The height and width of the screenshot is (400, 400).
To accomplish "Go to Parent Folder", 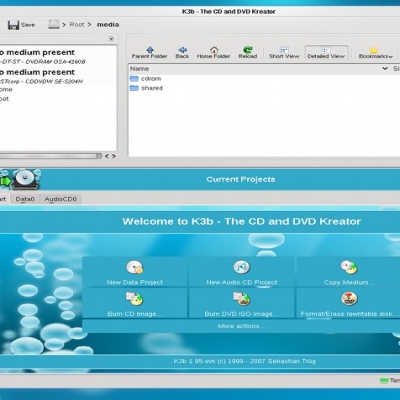I will tap(149, 53).
